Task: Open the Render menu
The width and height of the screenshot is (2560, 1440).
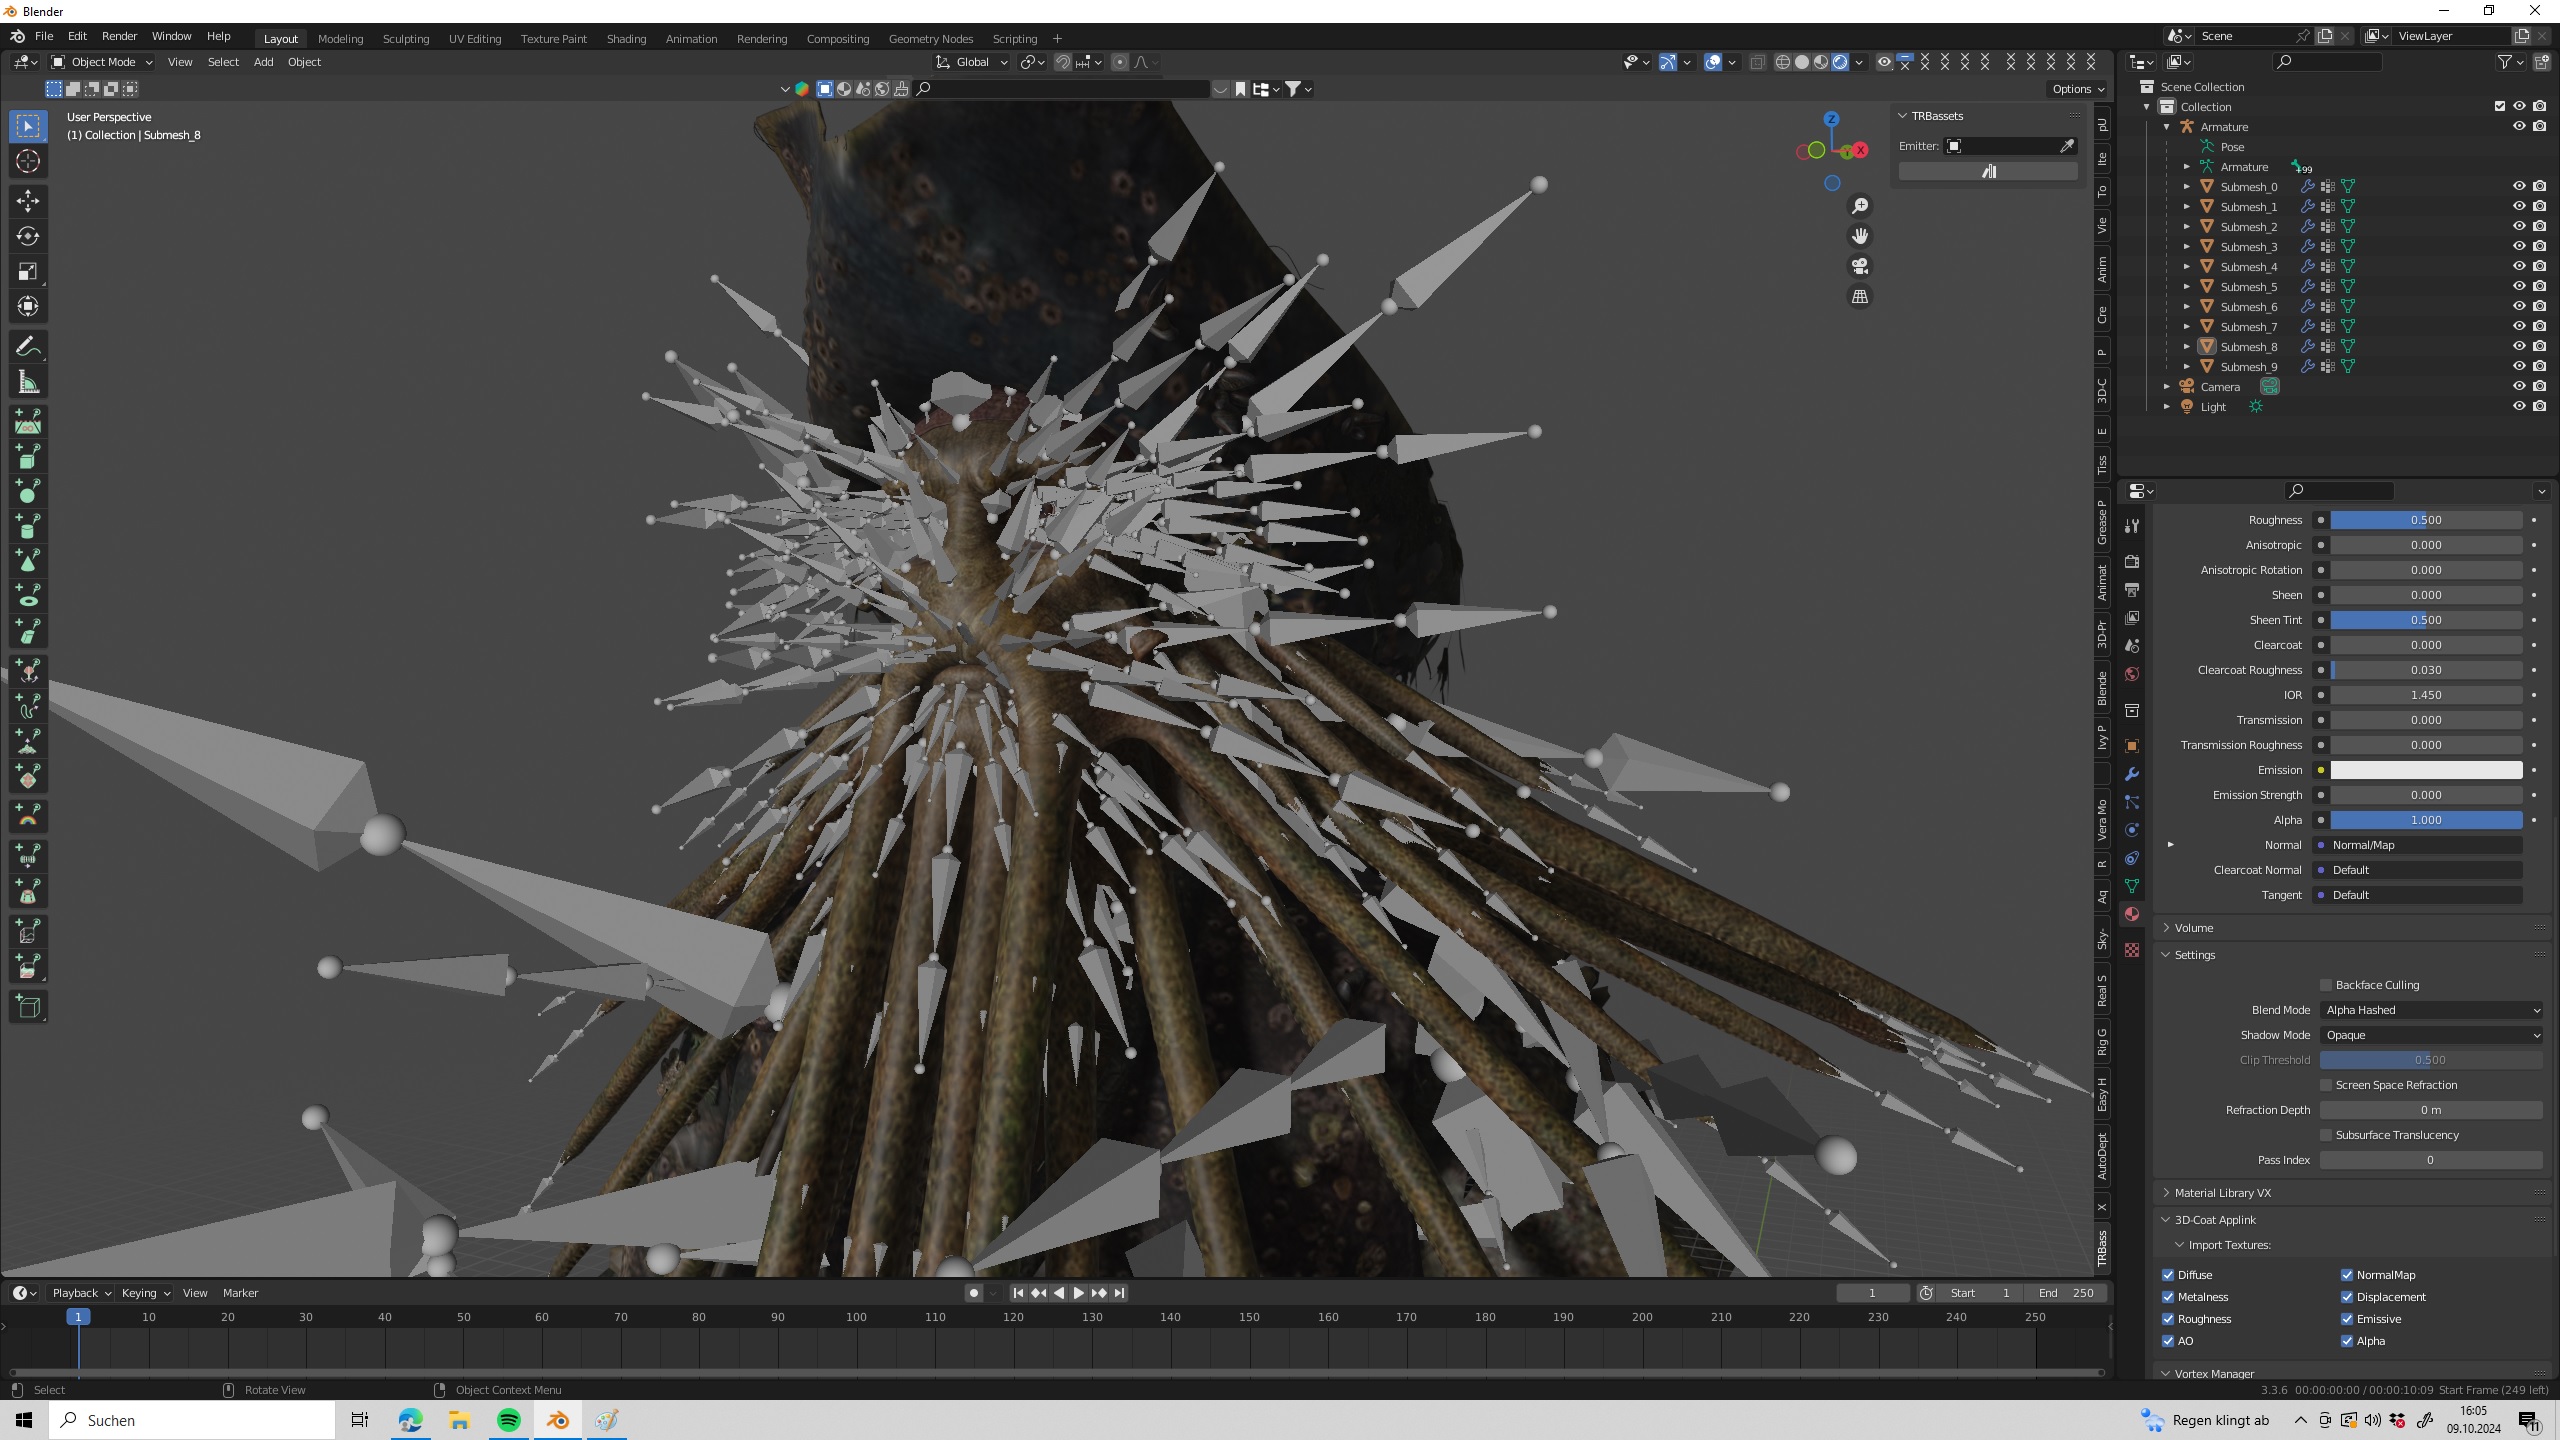Action: (x=119, y=36)
